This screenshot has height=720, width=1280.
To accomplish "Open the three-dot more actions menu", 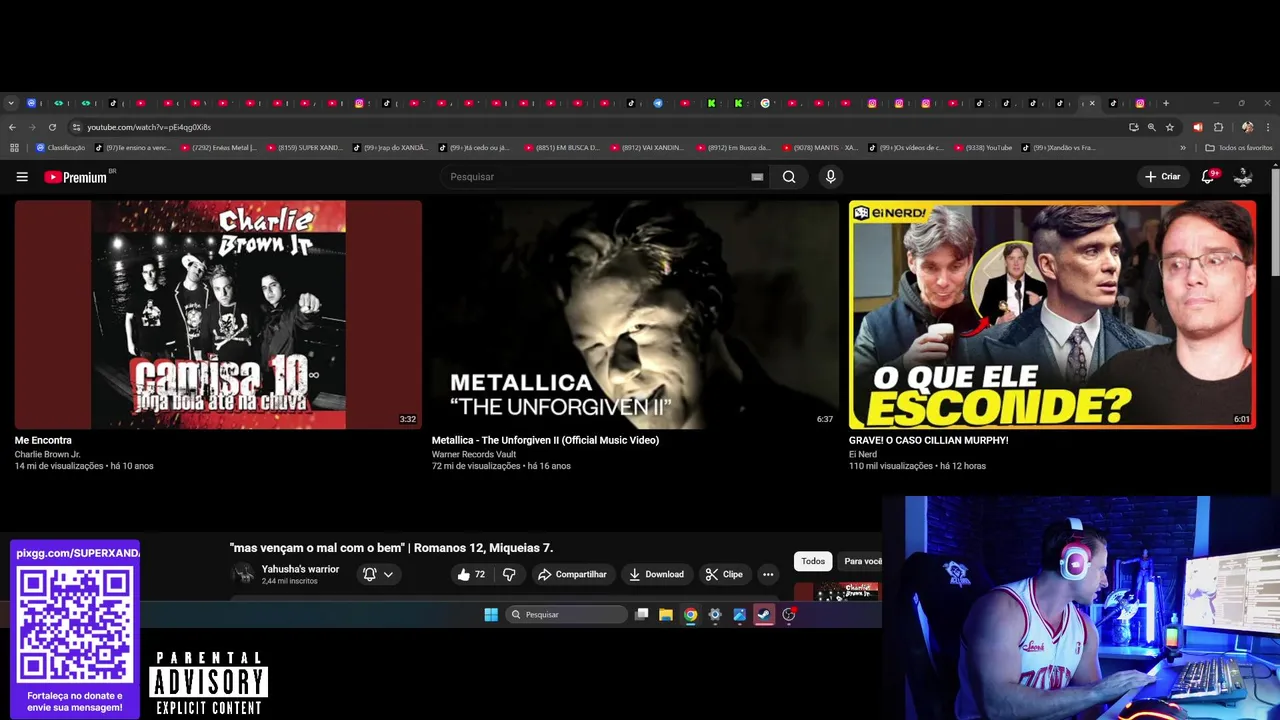I will pos(768,574).
